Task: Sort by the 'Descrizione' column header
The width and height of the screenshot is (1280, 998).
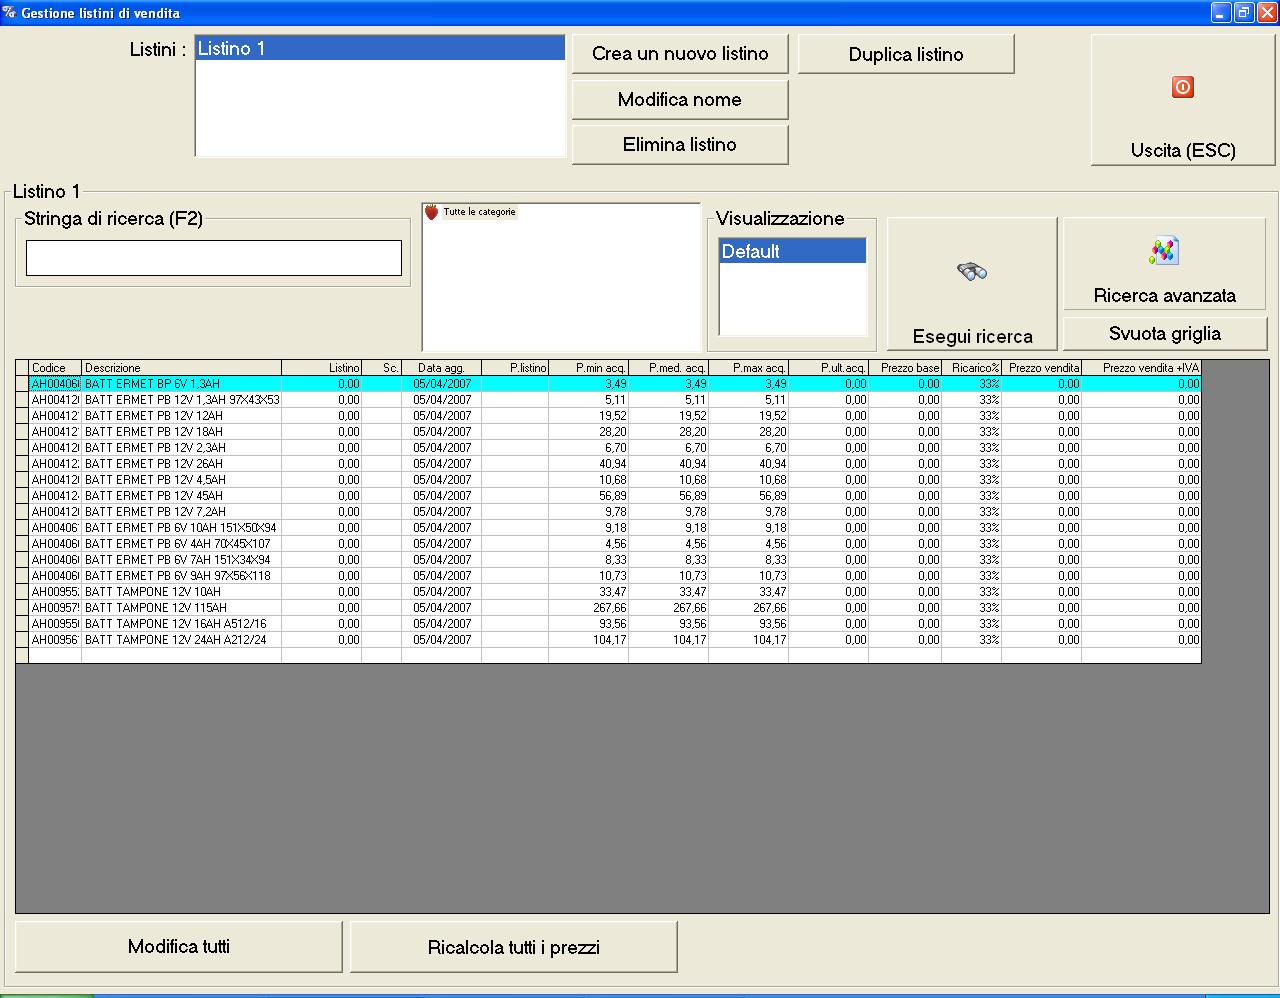Action: (x=180, y=368)
